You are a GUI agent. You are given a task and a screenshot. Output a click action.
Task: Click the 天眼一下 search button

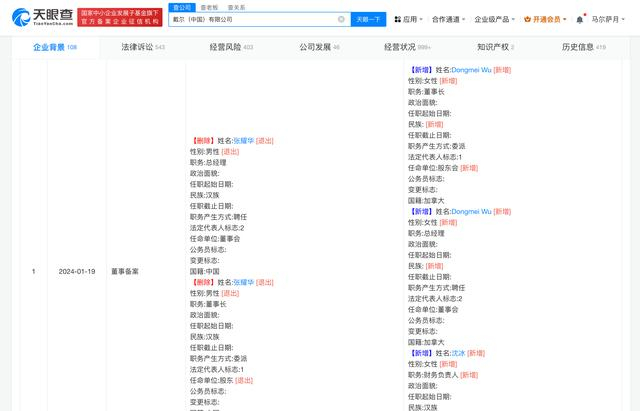(x=369, y=19)
